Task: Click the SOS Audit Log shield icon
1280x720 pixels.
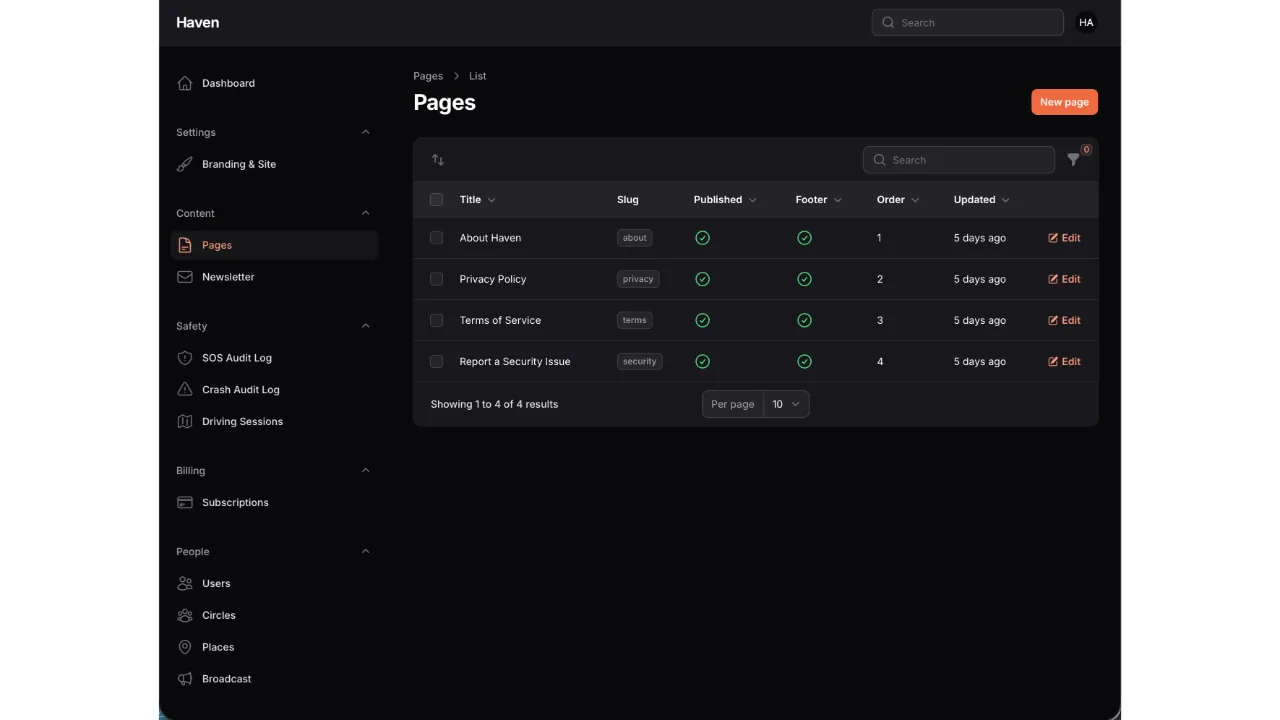Action: [x=185, y=358]
